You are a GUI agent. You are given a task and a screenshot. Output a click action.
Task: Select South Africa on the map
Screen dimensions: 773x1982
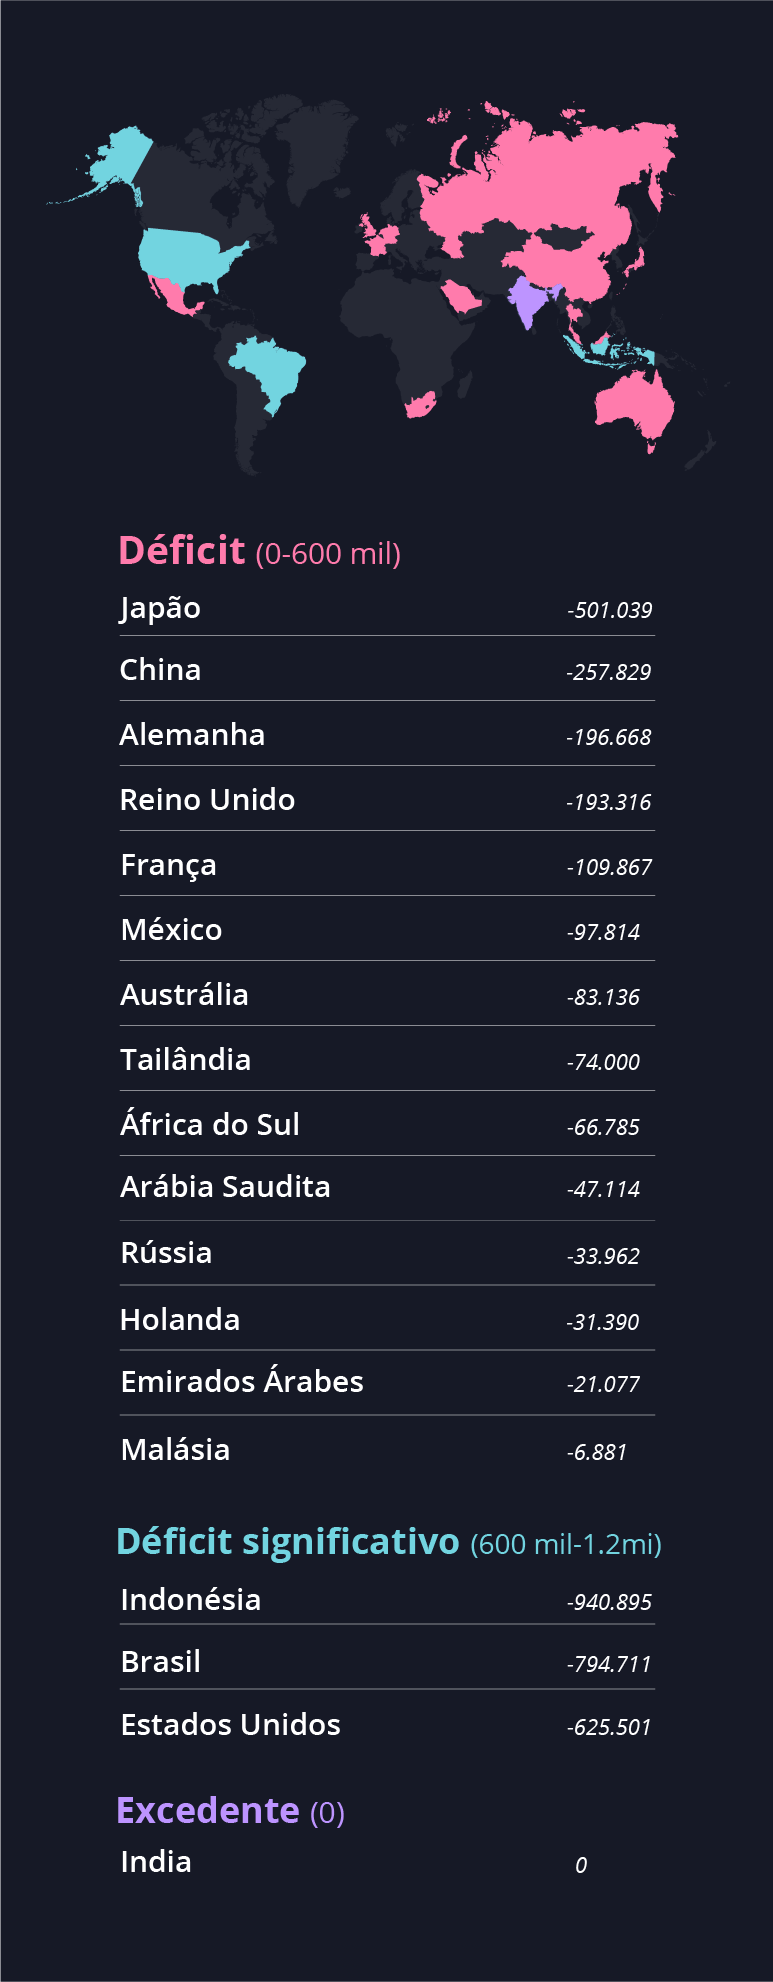click(420, 404)
